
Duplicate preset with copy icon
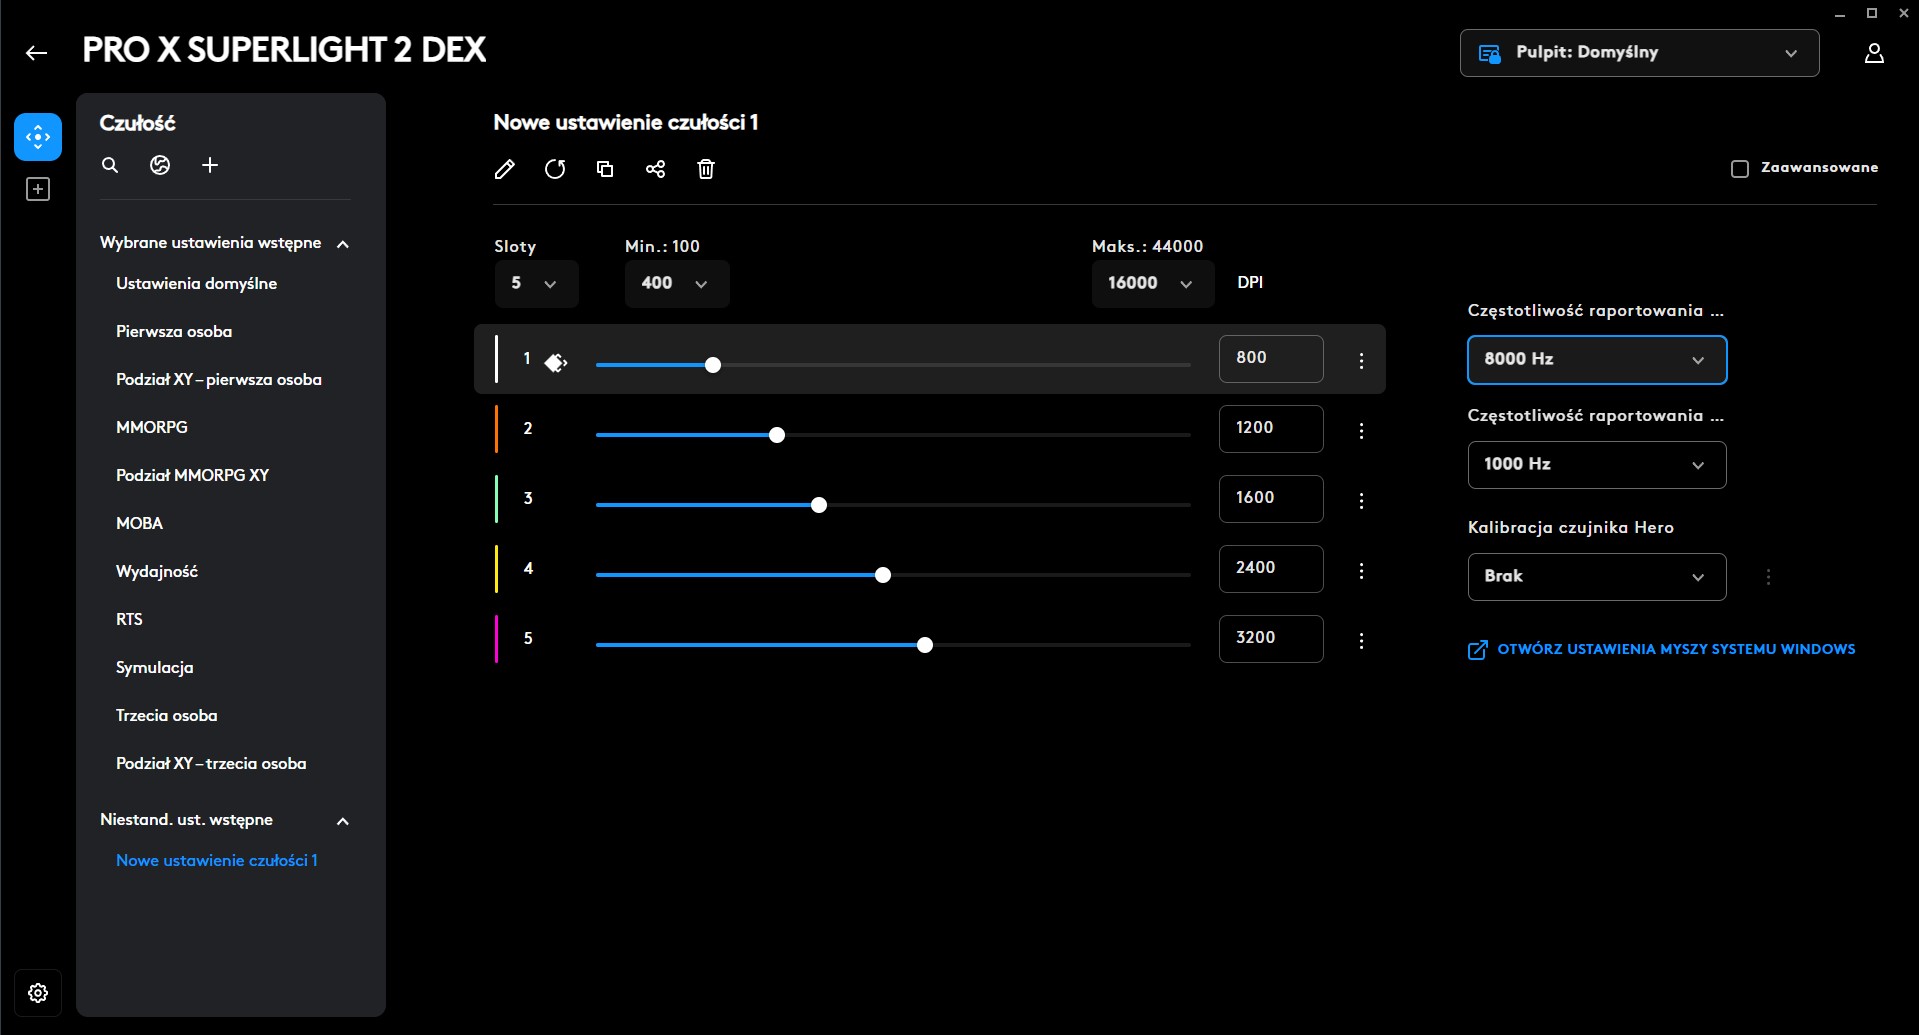point(605,169)
